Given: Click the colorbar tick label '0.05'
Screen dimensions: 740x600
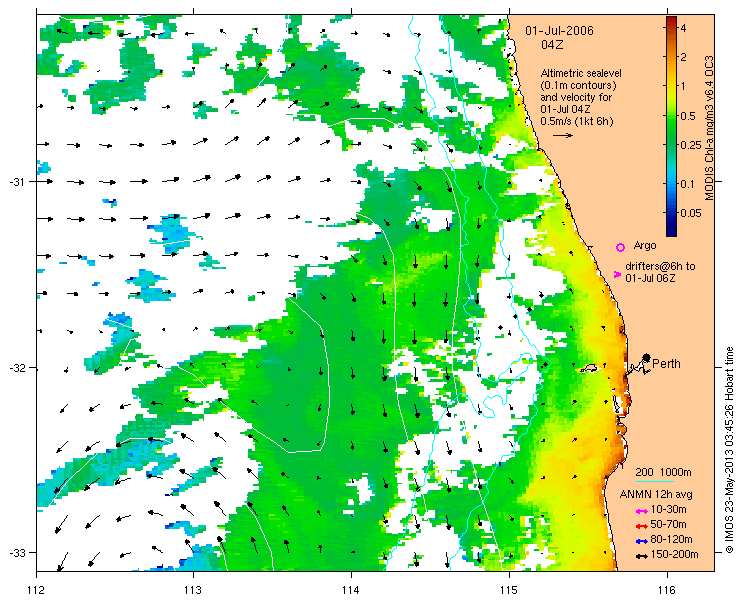Looking at the screenshot, I should [x=691, y=213].
